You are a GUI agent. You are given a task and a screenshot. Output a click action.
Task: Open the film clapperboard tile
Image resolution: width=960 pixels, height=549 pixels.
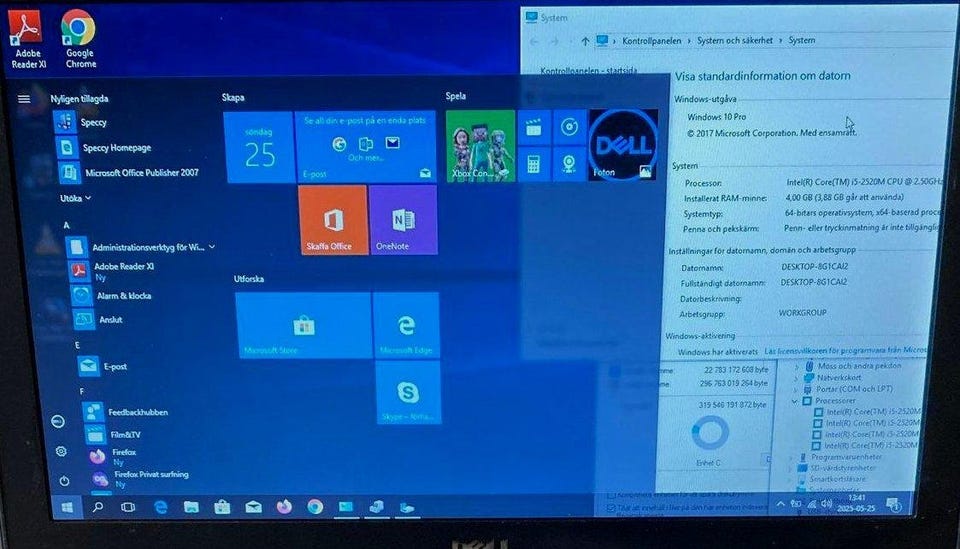534,127
